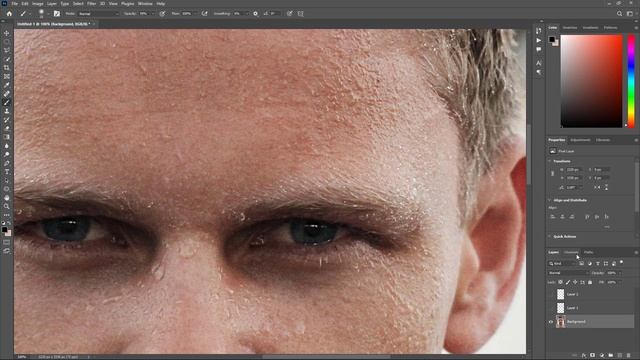Open the Smoothing value dropdown
The height and width of the screenshot is (360, 640).
(x=247, y=13)
